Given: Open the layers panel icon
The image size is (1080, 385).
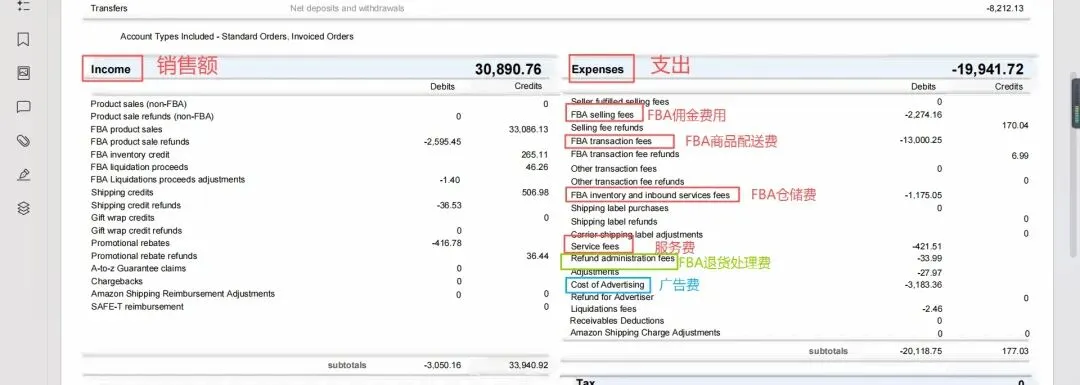Looking at the screenshot, I should point(23,208).
